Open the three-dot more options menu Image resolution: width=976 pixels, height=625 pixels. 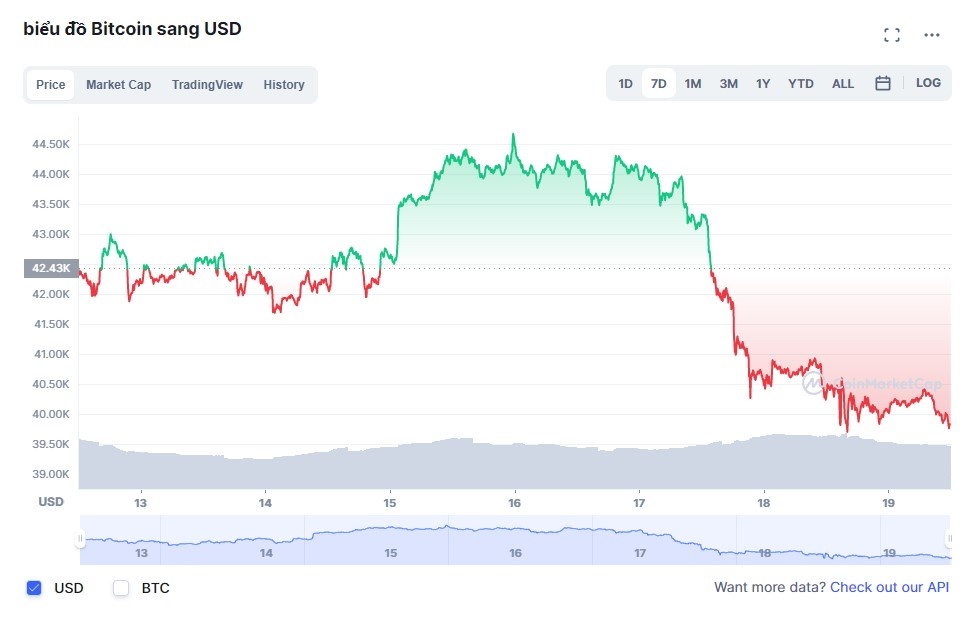click(932, 34)
